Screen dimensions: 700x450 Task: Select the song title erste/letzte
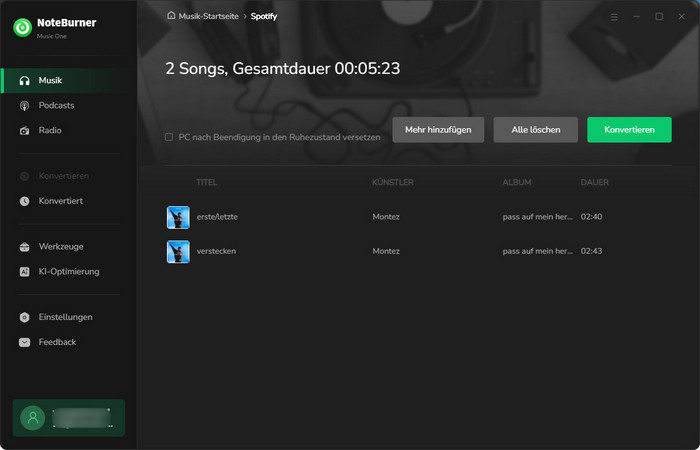coord(217,217)
